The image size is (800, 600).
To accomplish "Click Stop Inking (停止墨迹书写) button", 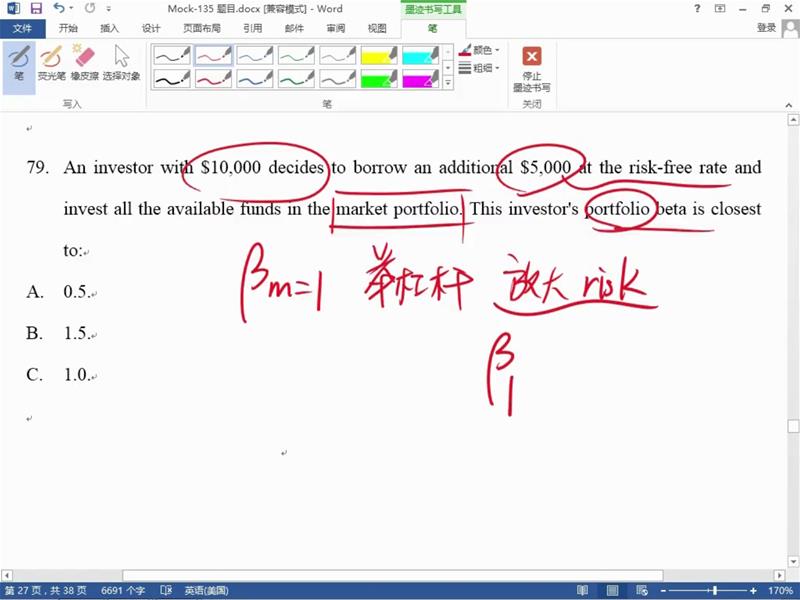I will click(x=532, y=69).
